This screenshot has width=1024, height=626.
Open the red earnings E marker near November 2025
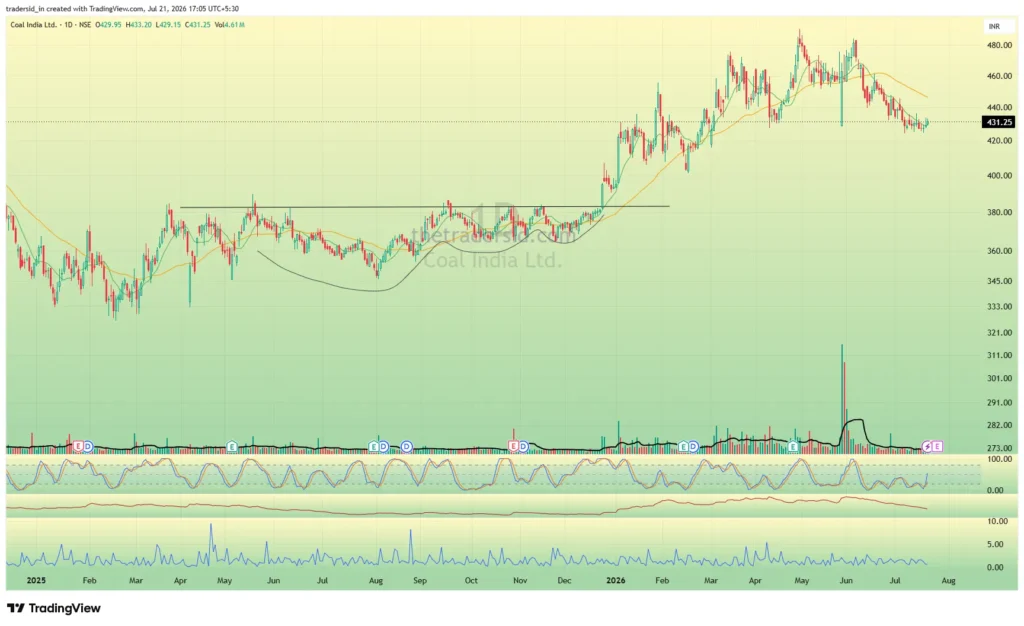[513, 446]
